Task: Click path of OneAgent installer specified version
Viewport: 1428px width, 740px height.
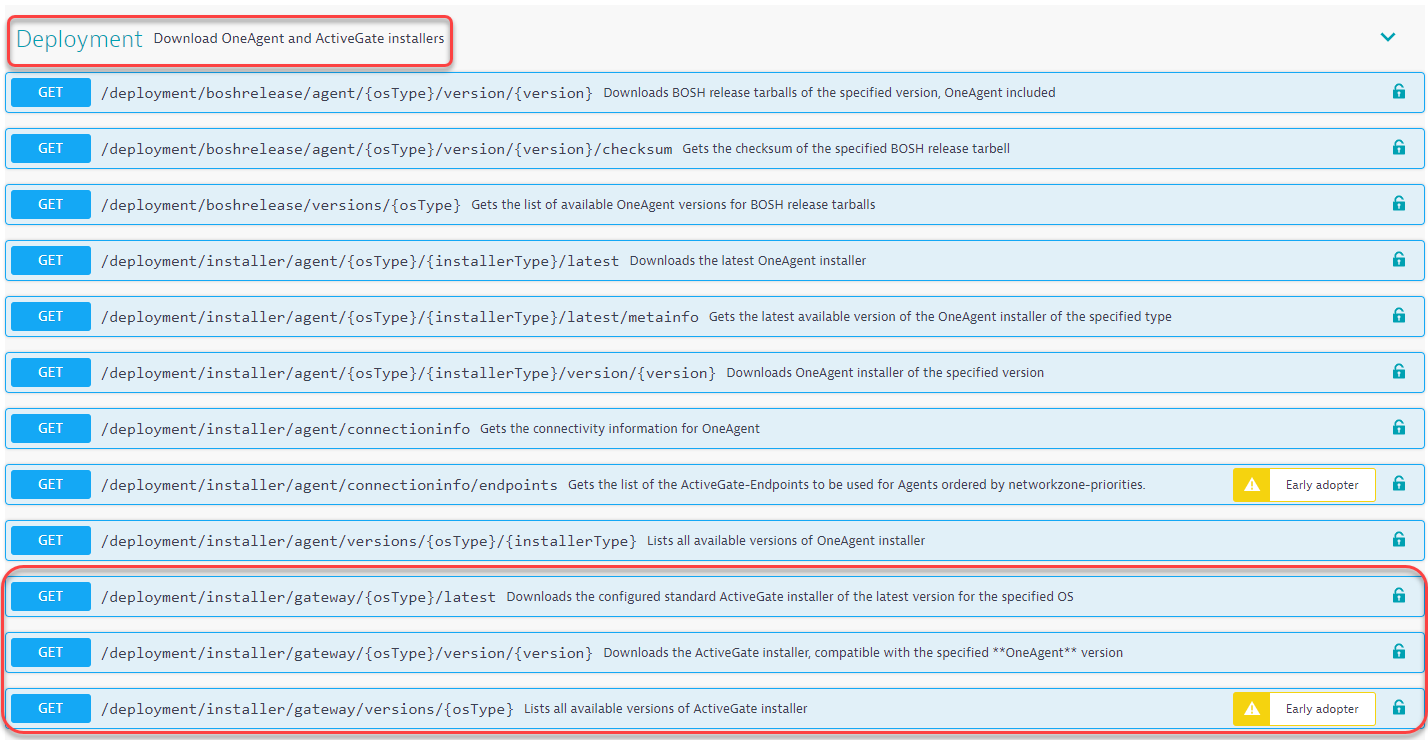Action: click(408, 373)
